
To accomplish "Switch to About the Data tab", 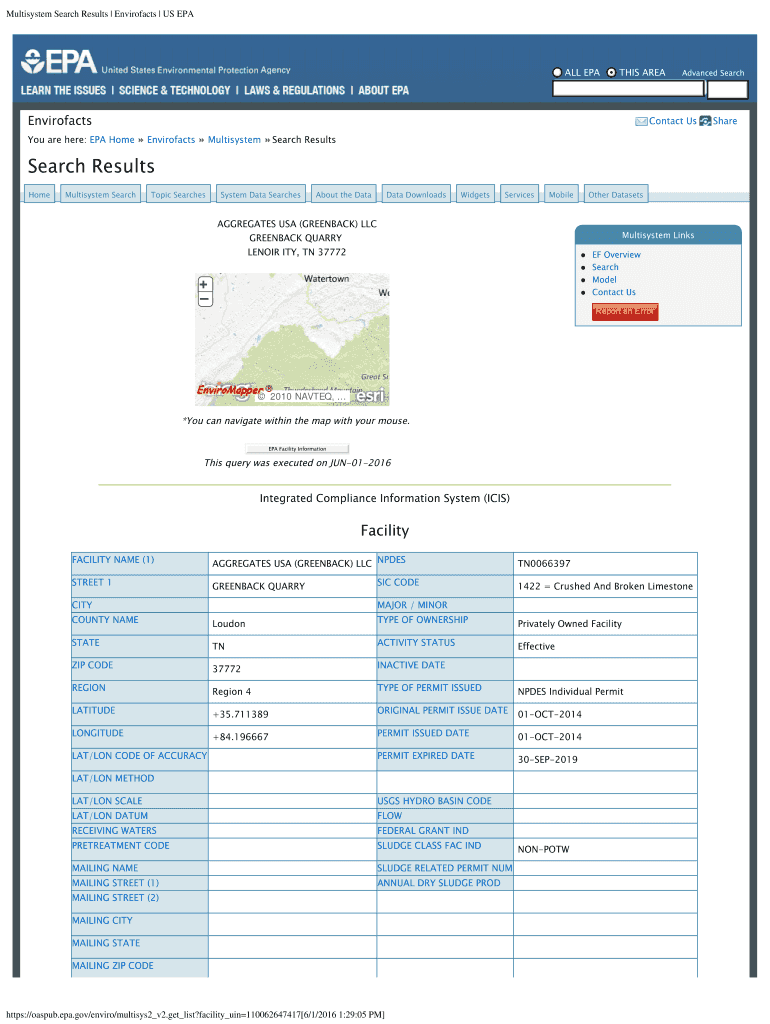I will tap(344, 195).
